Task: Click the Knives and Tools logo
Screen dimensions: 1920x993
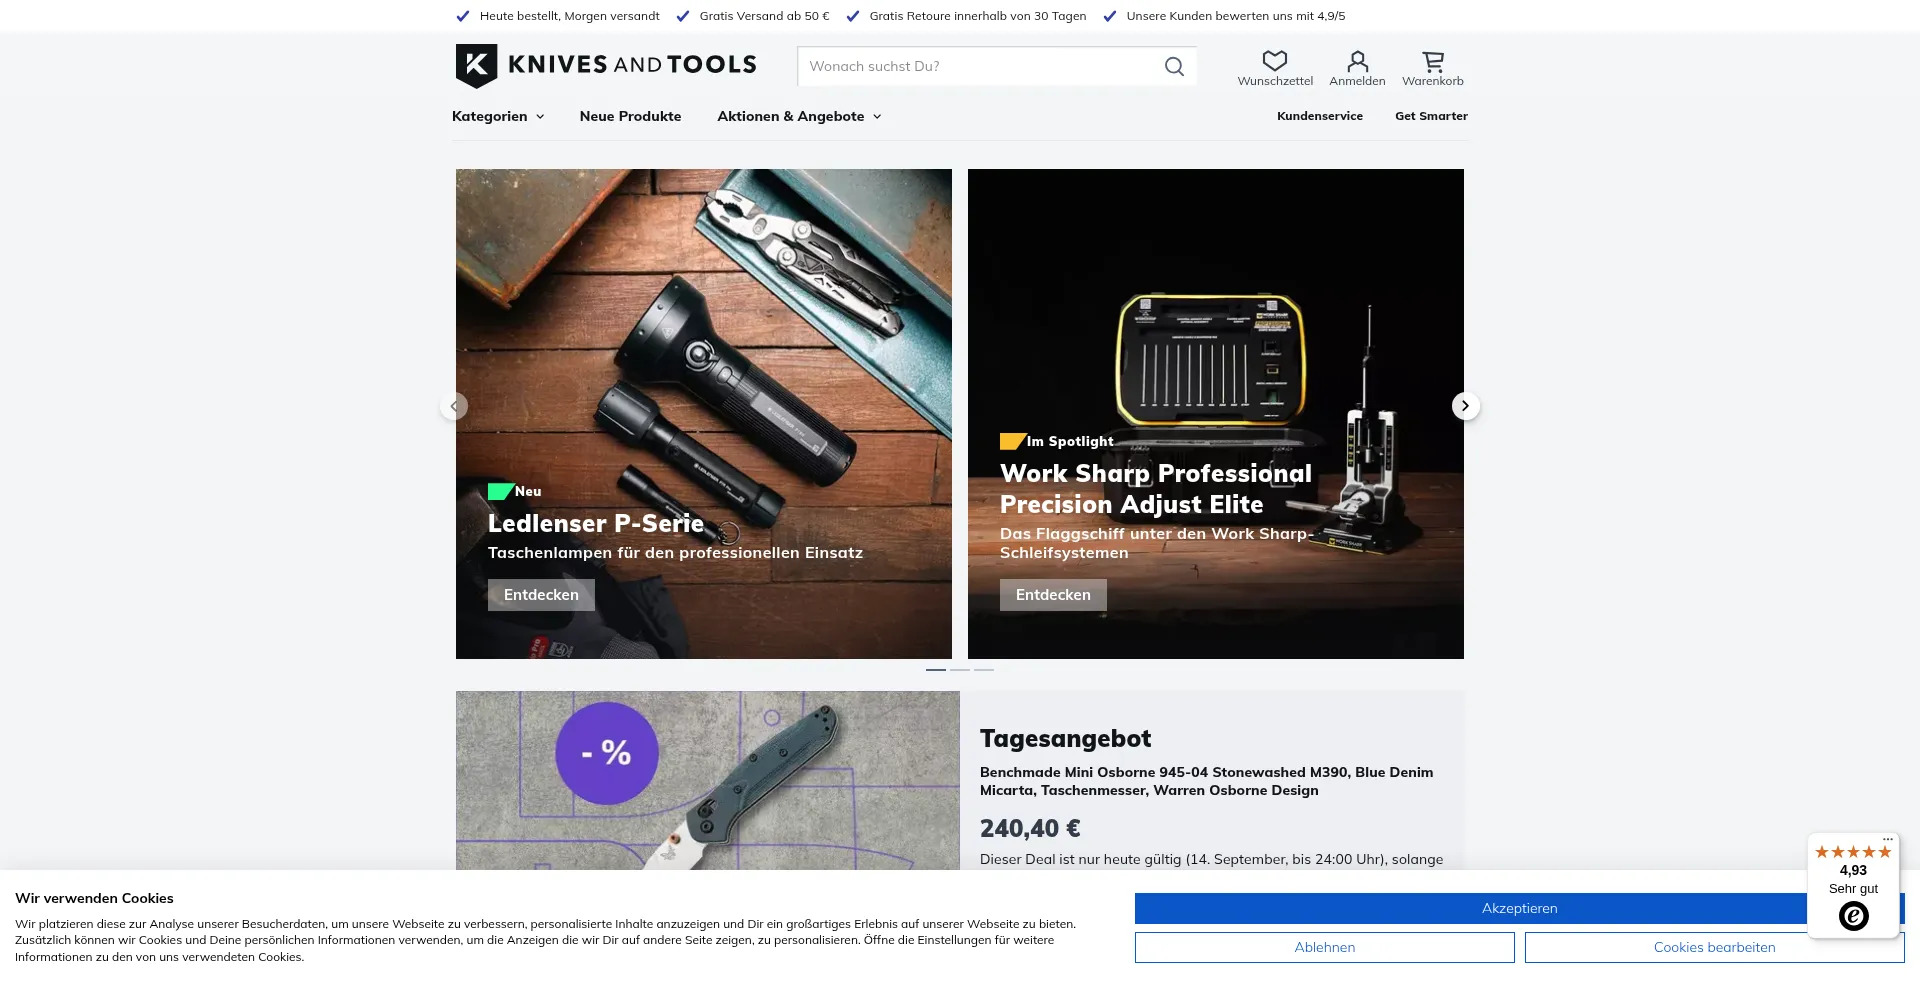Action: click(606, 65)
